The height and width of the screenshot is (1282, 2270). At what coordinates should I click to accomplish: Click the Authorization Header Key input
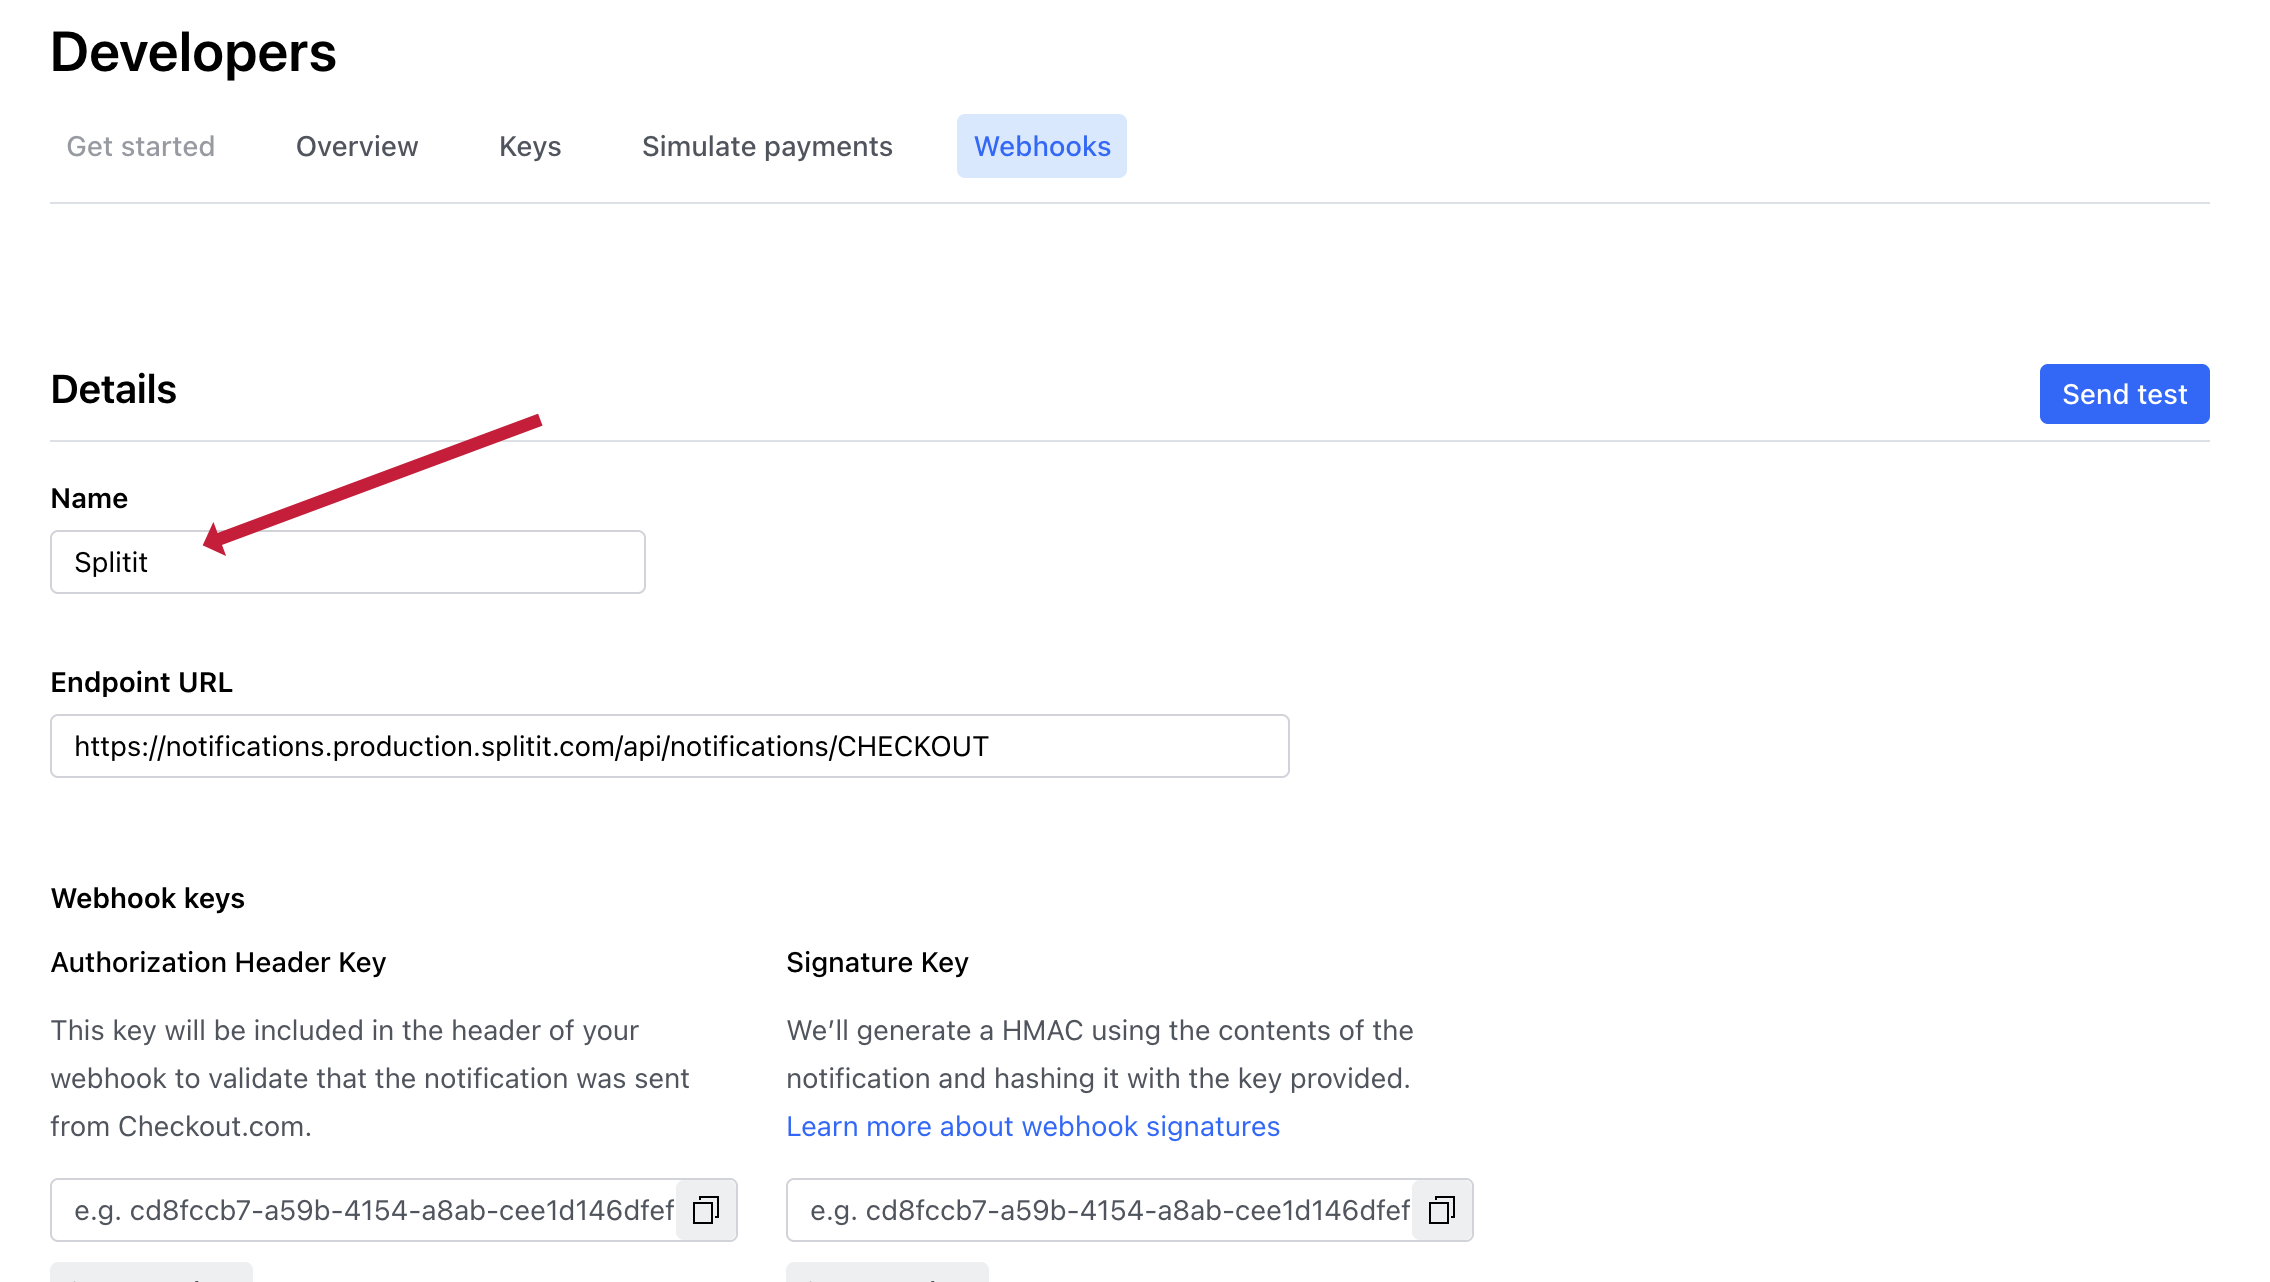(x=365, y=1210)
